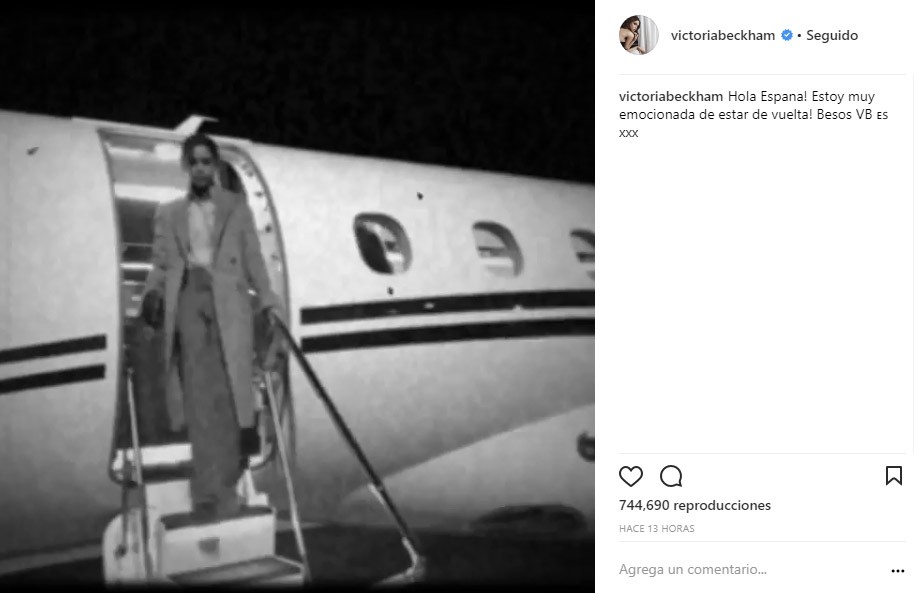Focus the Agrega un comentario field
Image resolution: width=914 pixels, height=593 pixels.
752,570
